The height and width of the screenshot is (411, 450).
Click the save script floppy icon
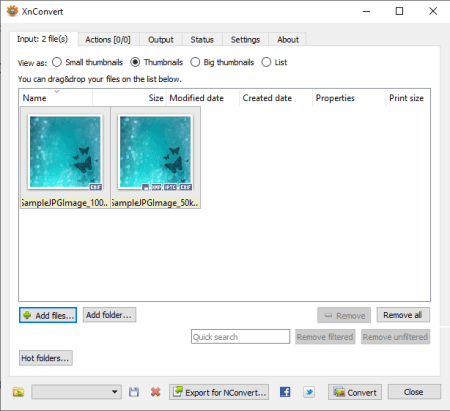pos(134,392)
